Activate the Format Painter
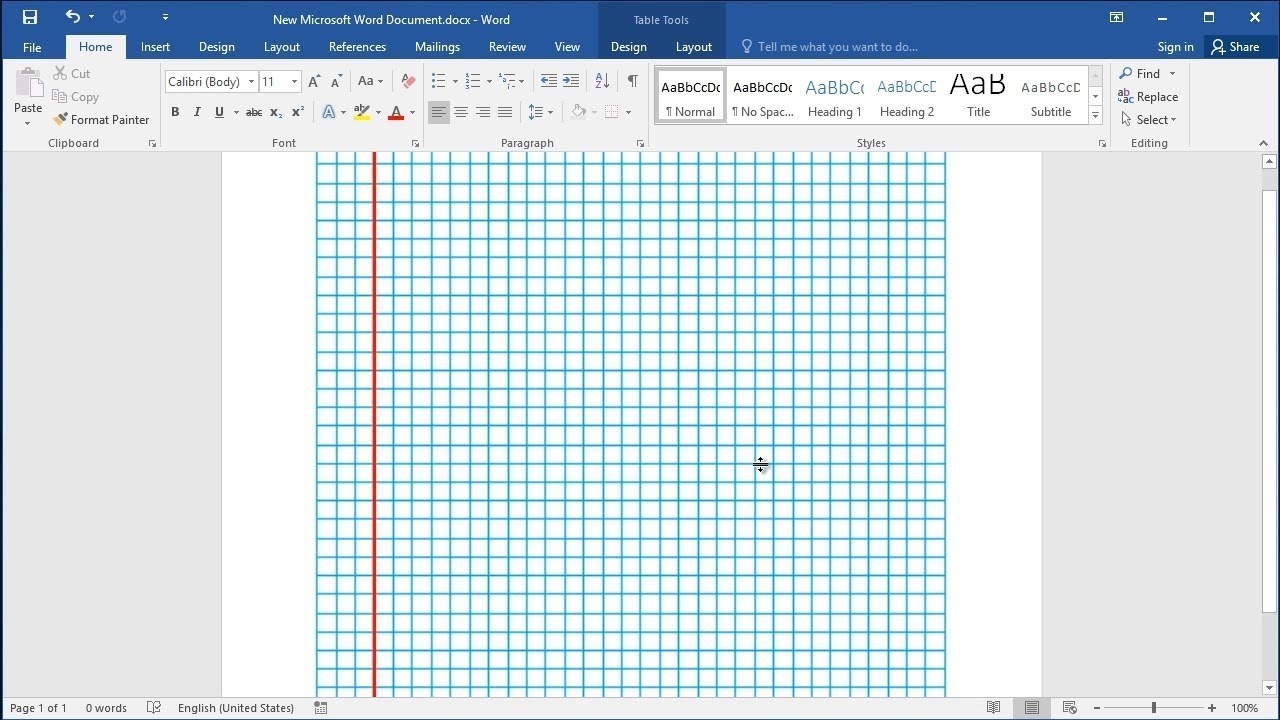The height and width of the screenshot is (720, 1280). pos(101,120)
